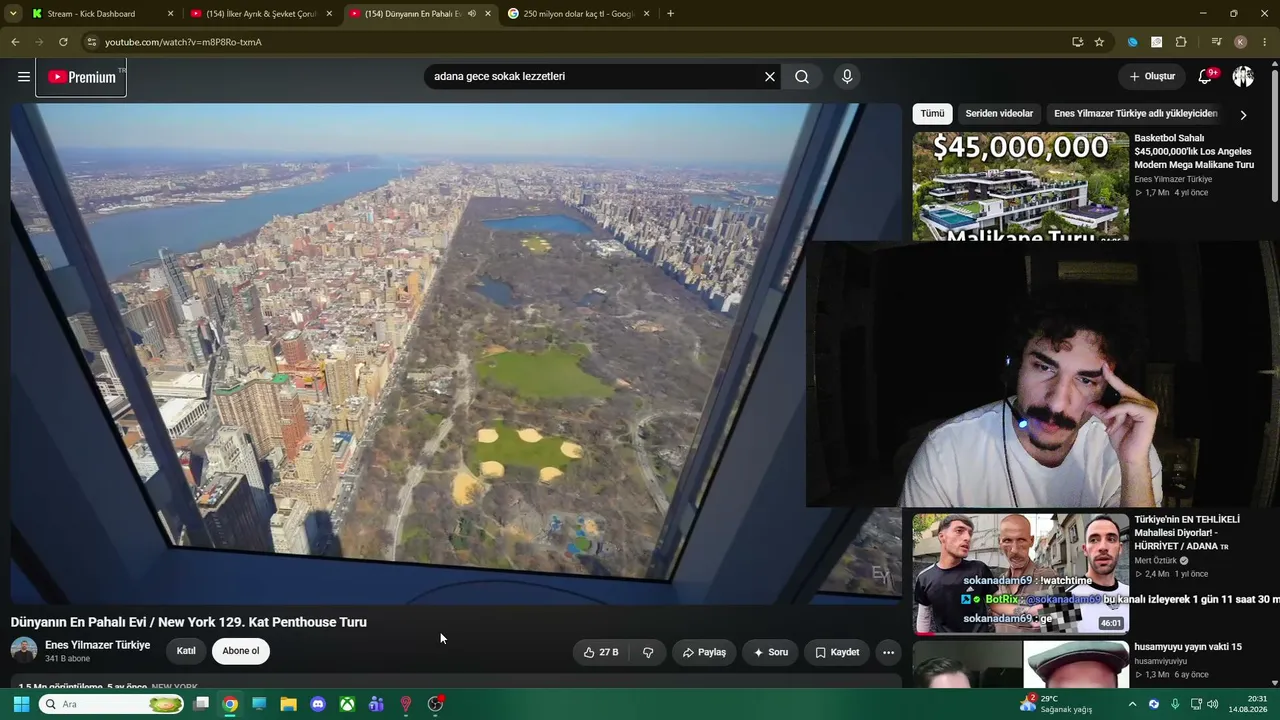The image size is (1280, 720).
Task: Share the video via Paylaş
Action: (704, 652)
